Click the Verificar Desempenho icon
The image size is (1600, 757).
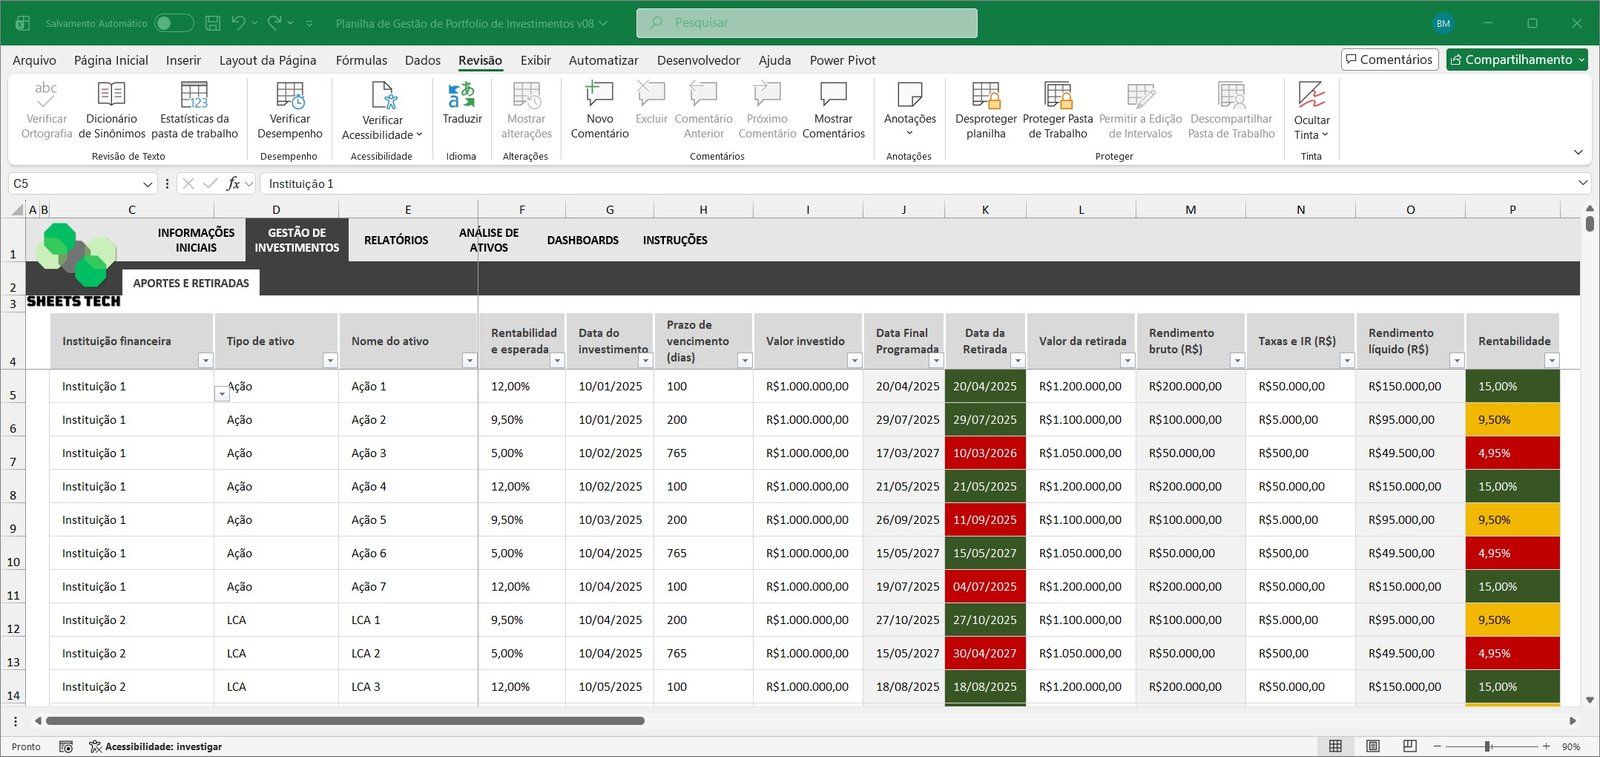pyautogui.click(x=290, y=96)
